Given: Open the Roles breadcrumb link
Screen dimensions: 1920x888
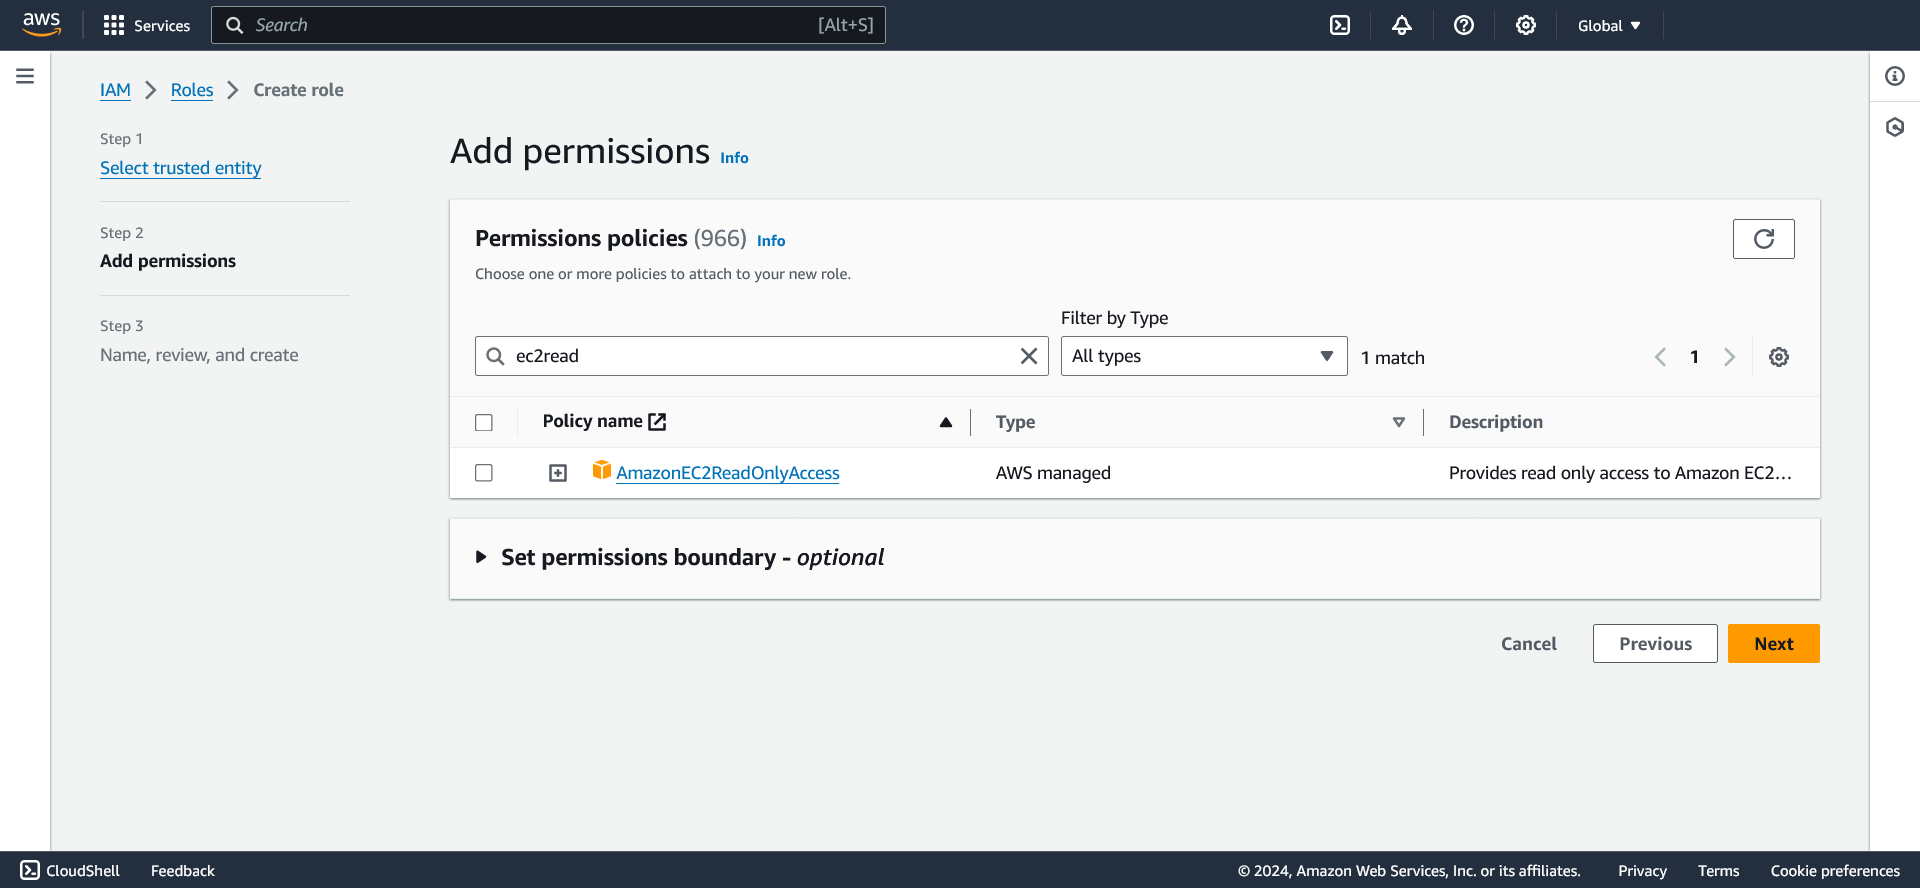Looking at the screenshot, I should 192,90.
